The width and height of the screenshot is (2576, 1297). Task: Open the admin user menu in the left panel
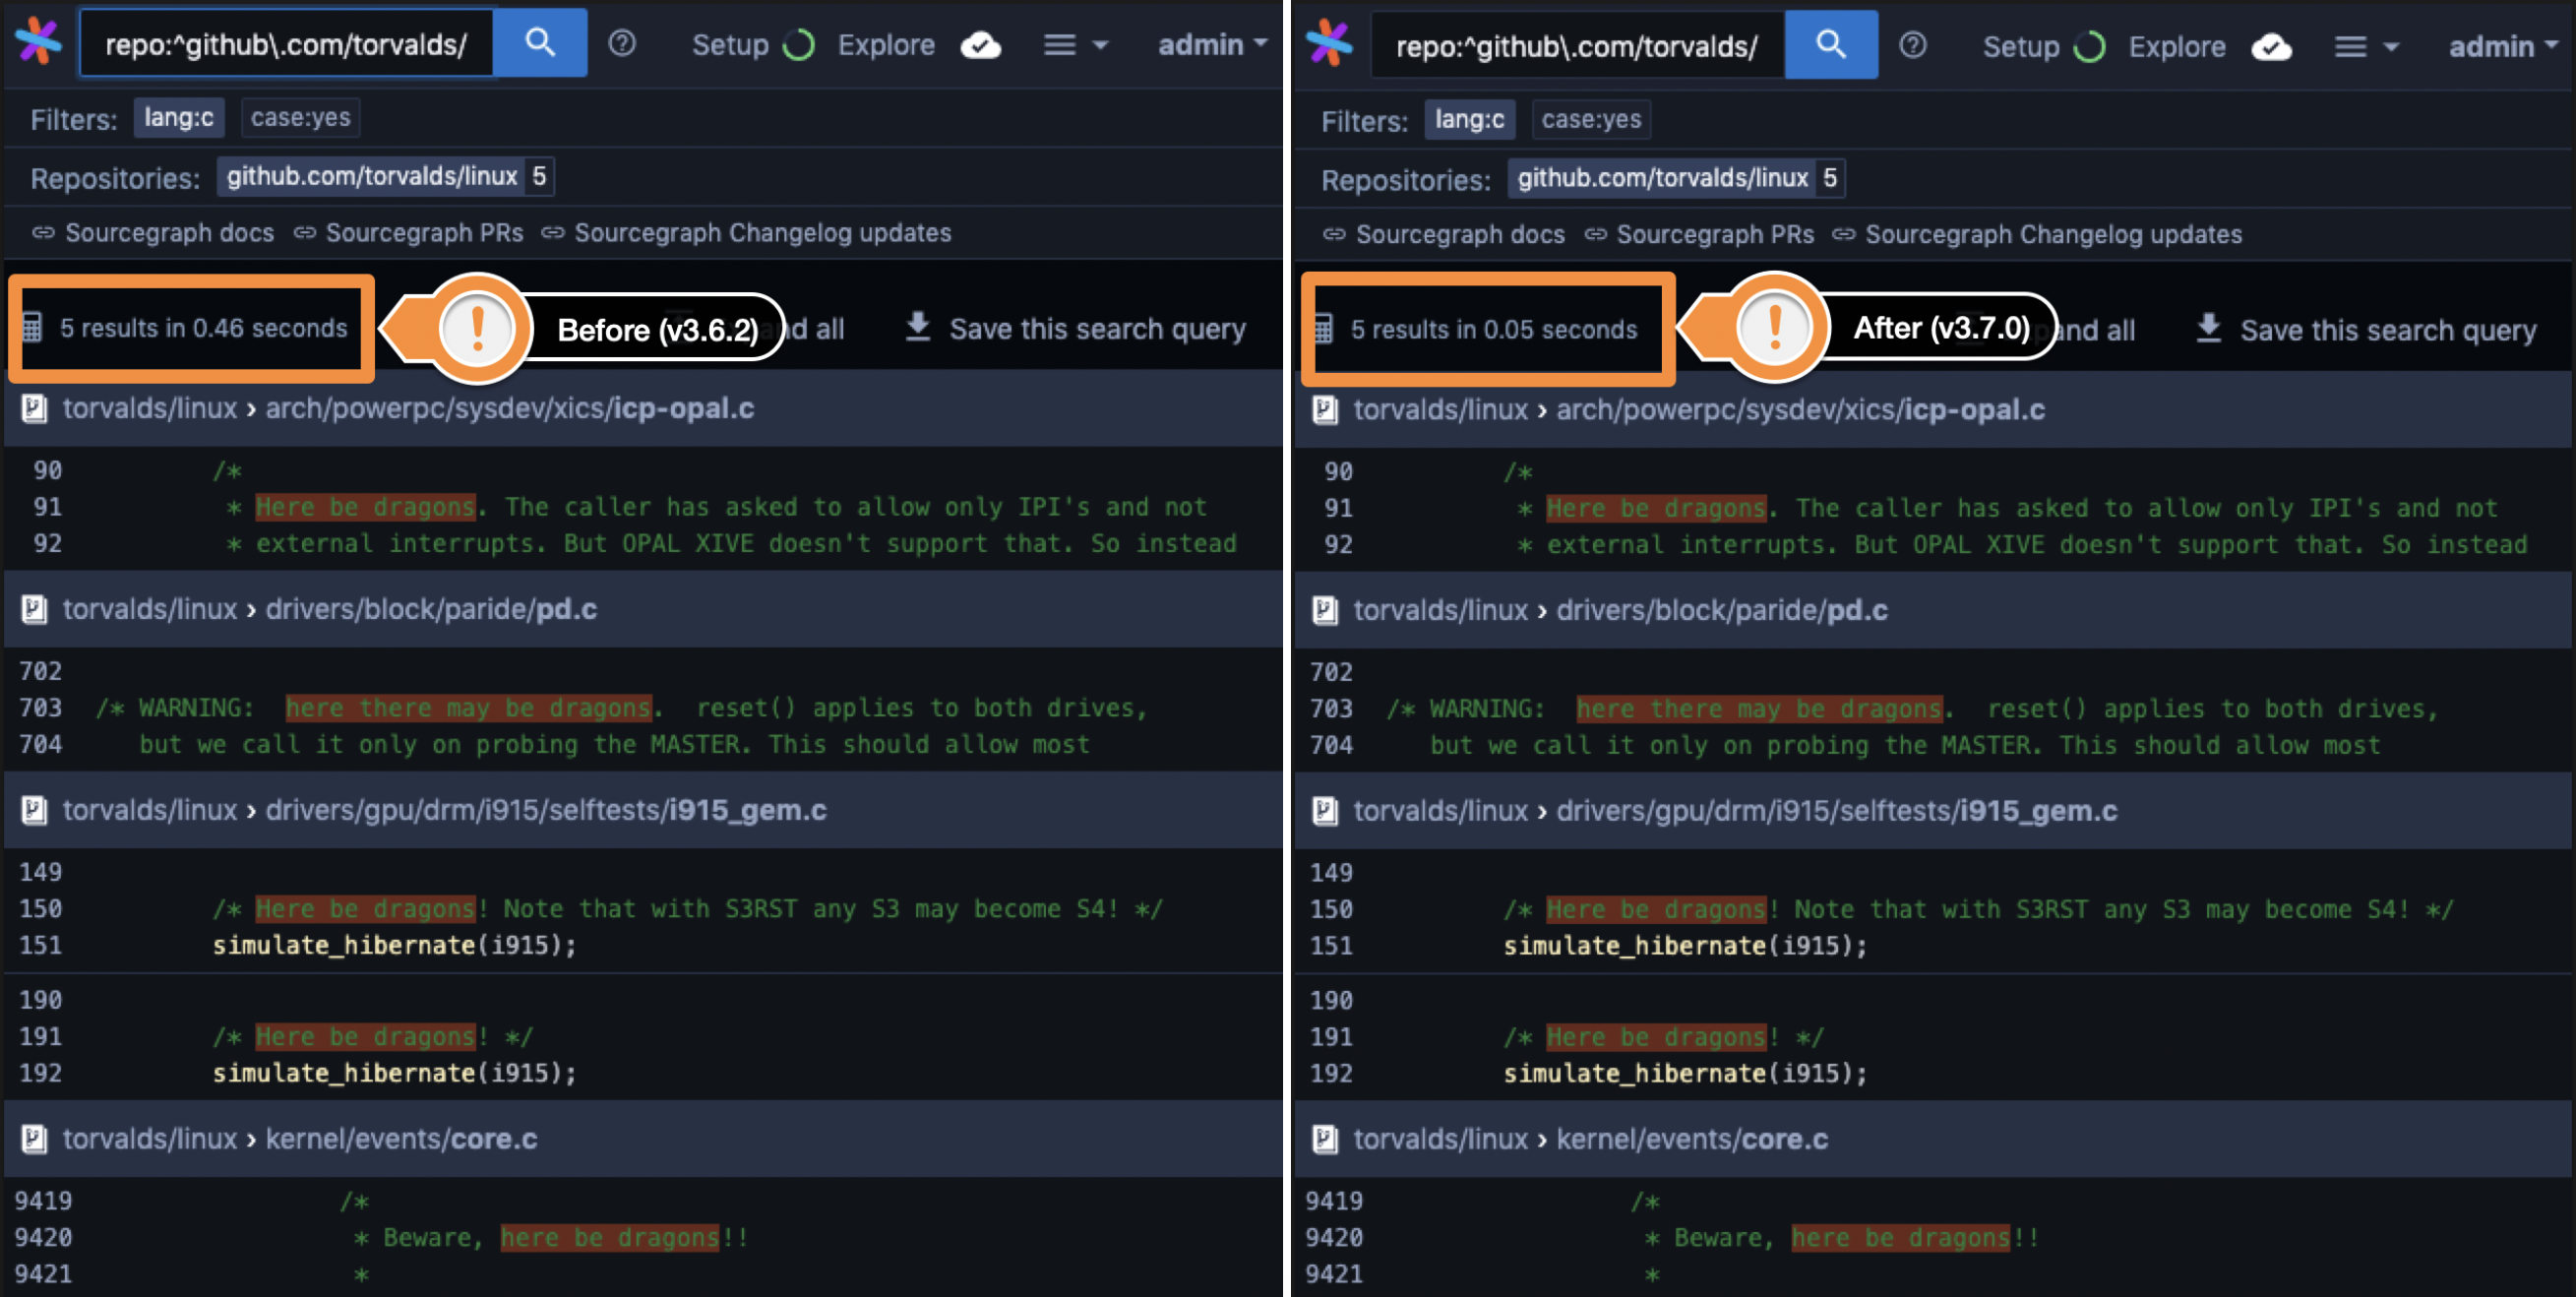tap(1212, 45)
